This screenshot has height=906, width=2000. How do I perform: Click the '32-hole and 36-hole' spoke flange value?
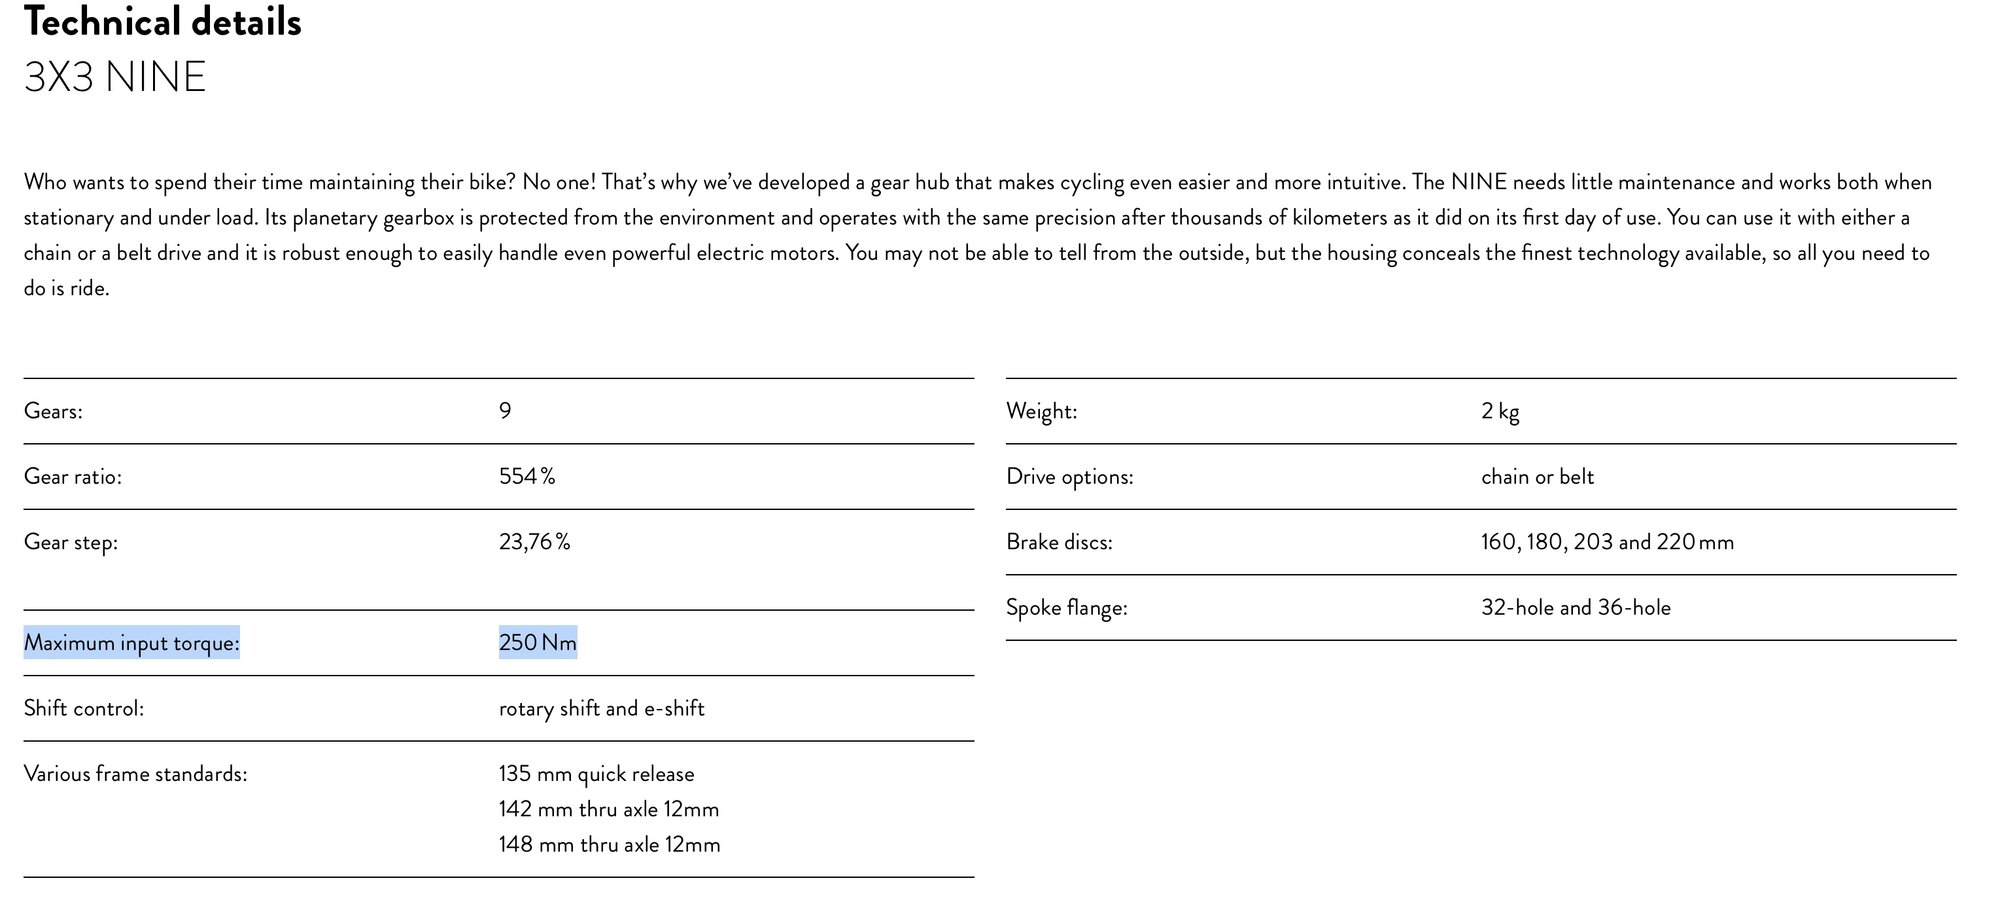(x=1576, y=608)
